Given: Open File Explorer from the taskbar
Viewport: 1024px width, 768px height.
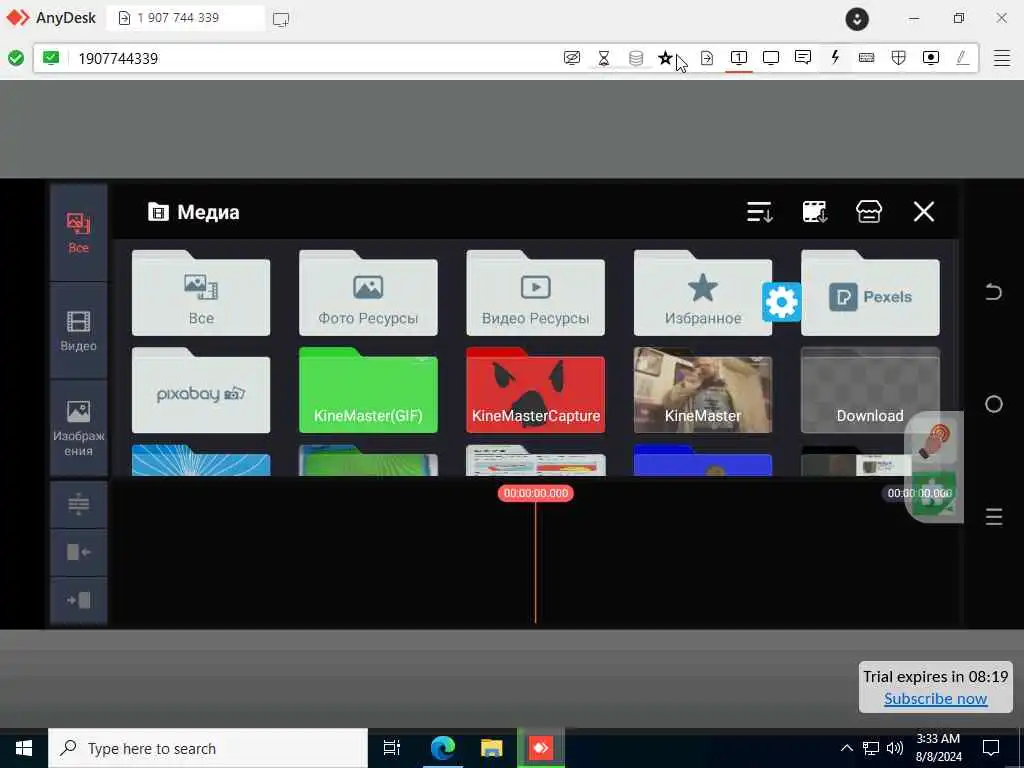Looking at the screenshot, I should [491, 748].
